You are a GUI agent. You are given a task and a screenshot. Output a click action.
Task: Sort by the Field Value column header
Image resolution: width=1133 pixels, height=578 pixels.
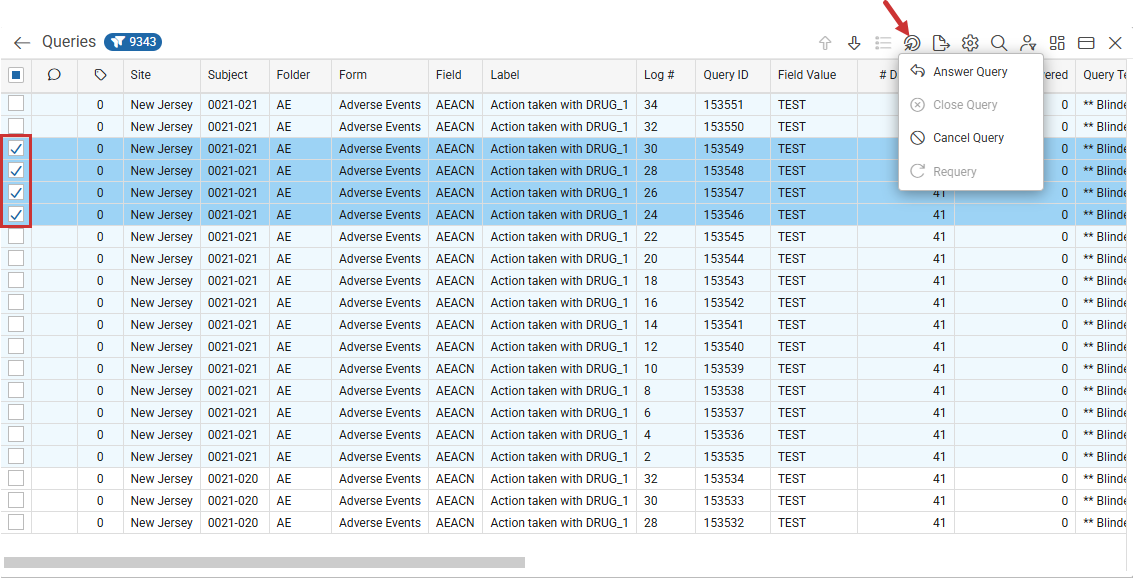pos(814,75)
